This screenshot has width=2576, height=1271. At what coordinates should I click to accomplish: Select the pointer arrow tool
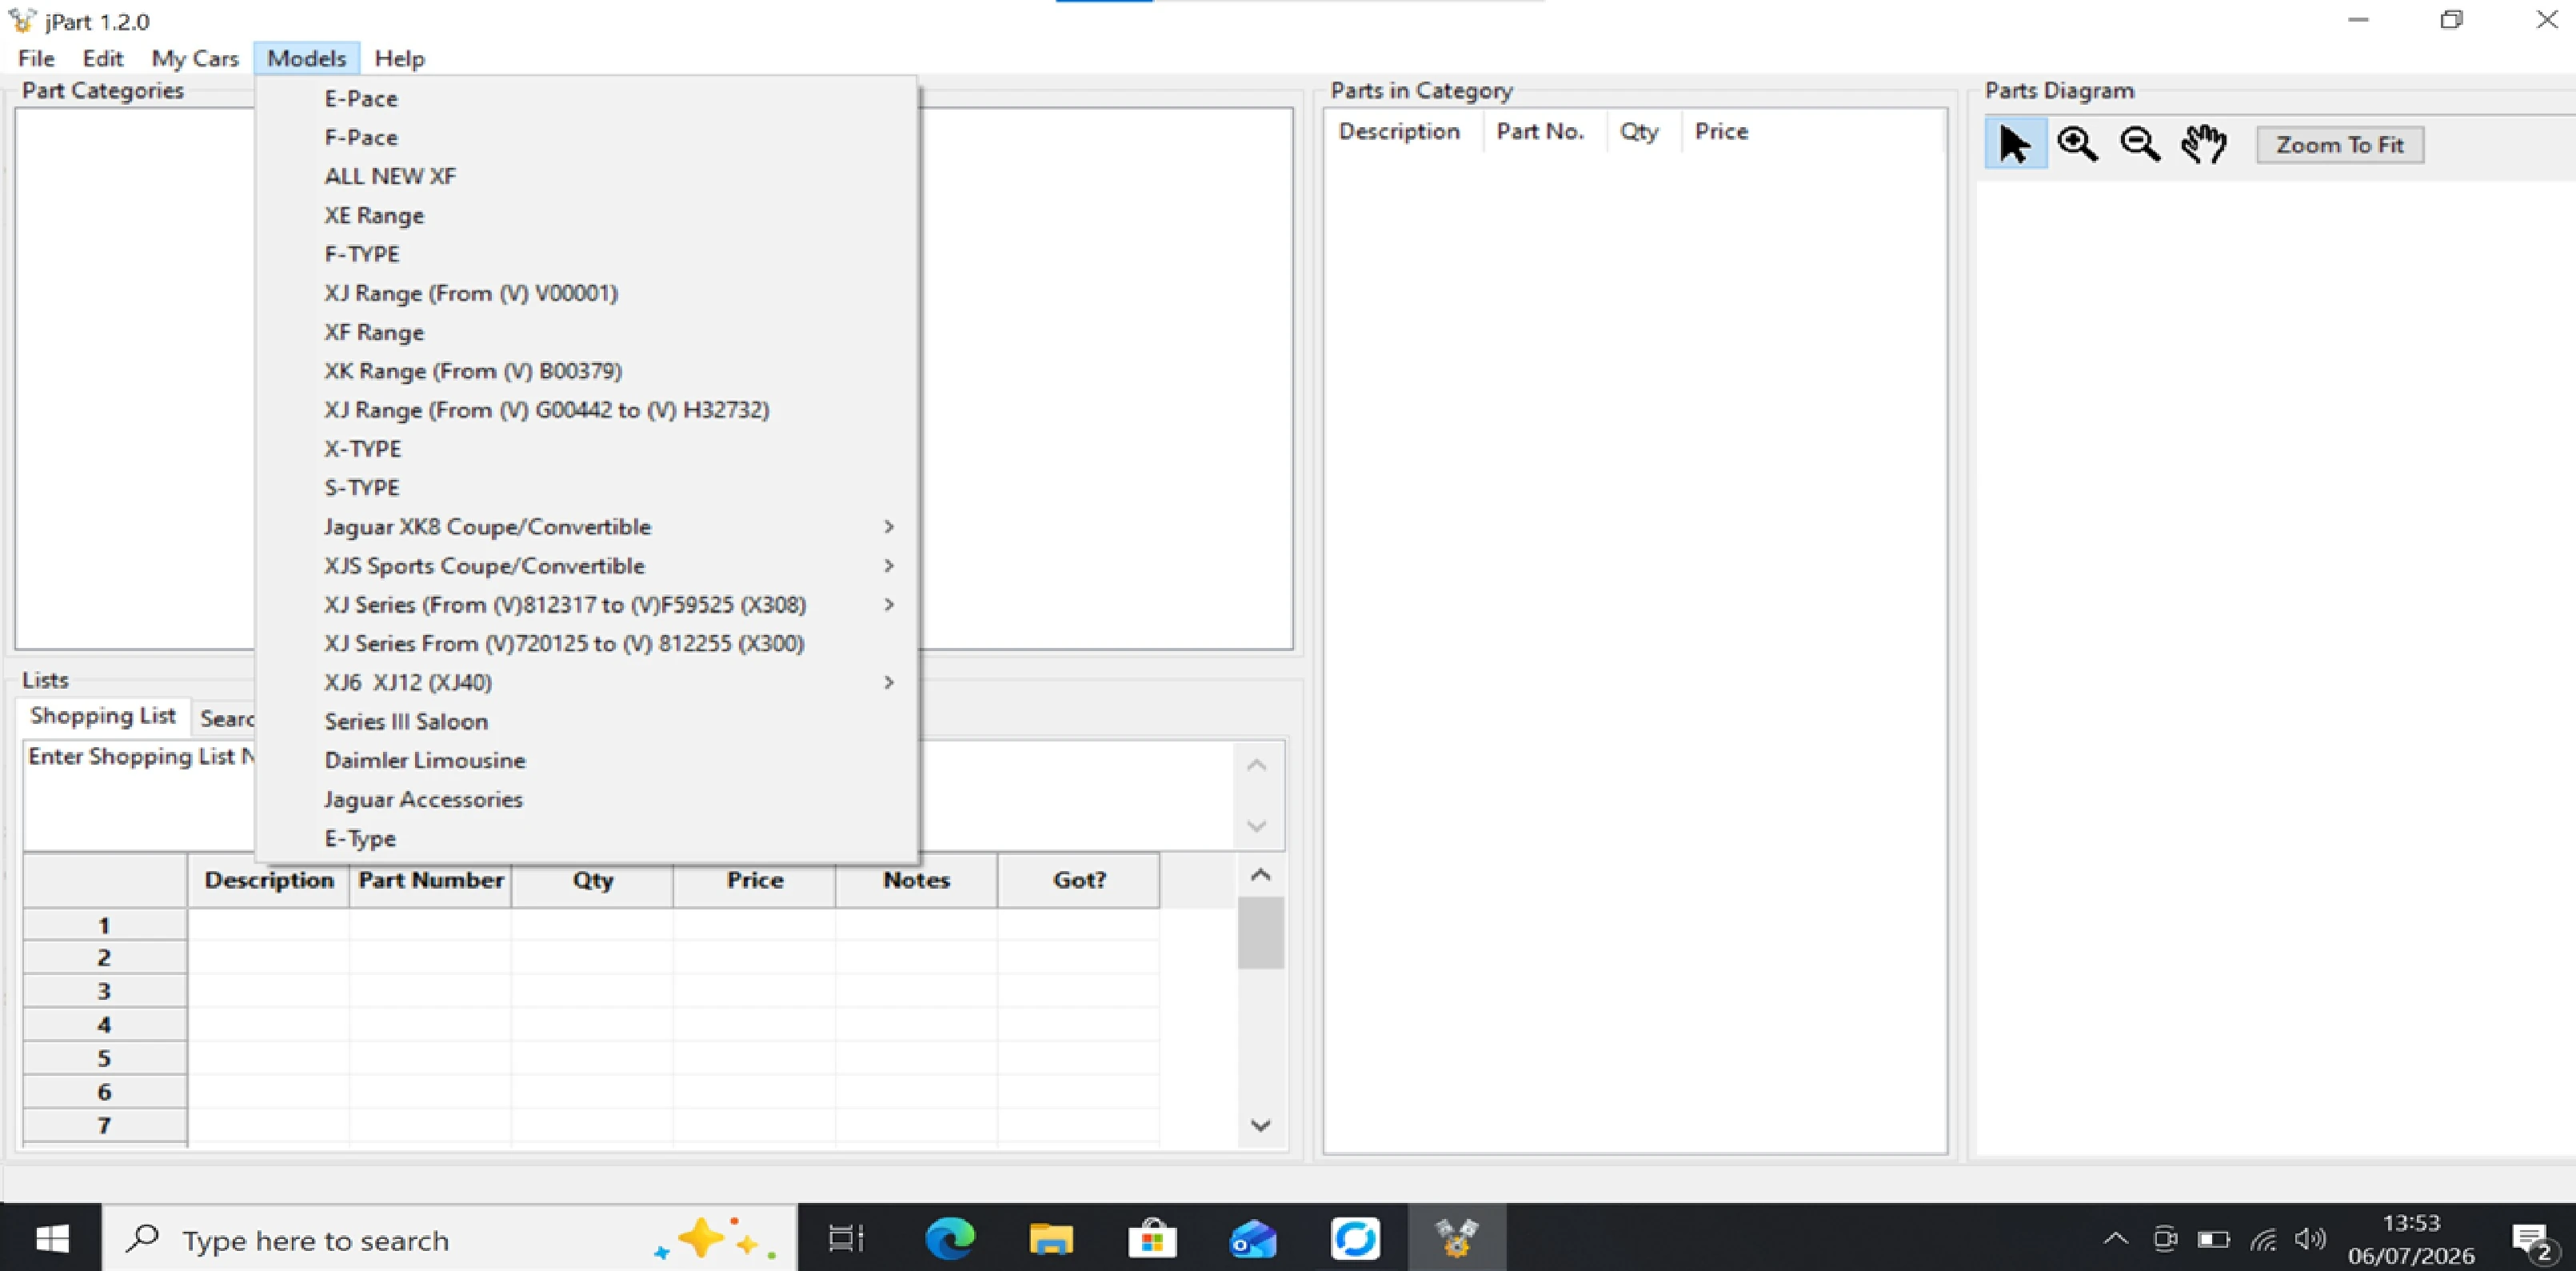click(x=2015, y=144)
